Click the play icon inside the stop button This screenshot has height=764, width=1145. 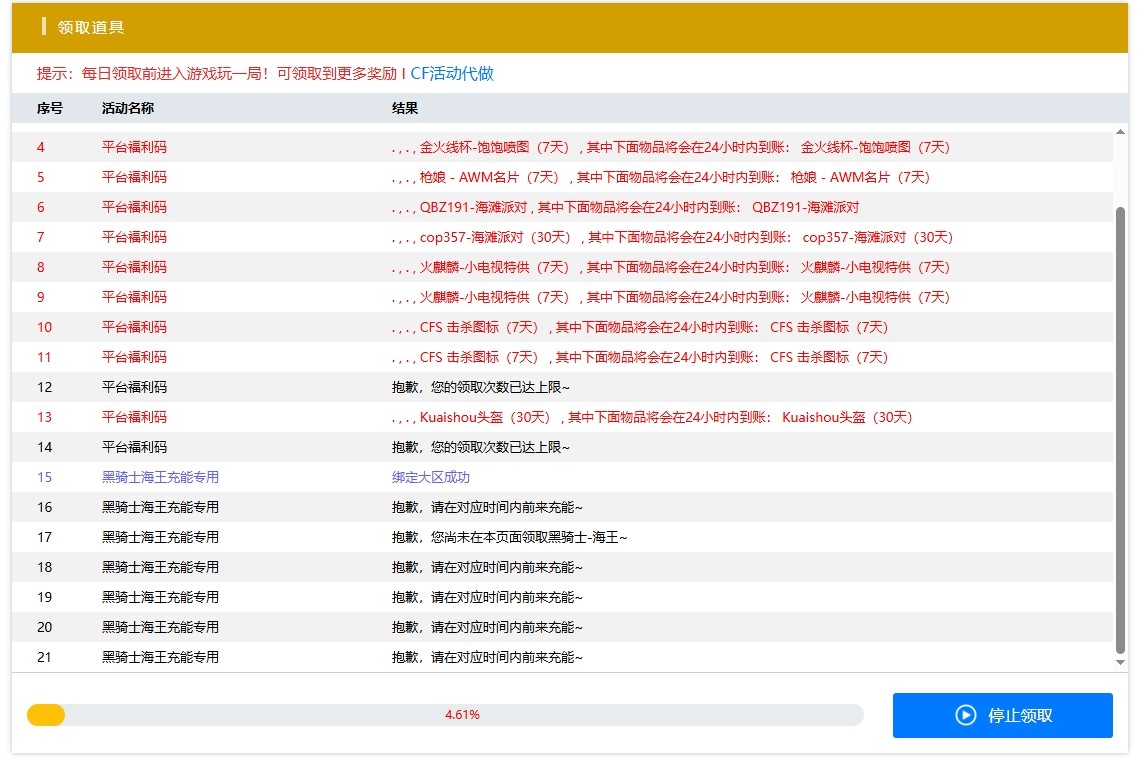pos(965,715)
